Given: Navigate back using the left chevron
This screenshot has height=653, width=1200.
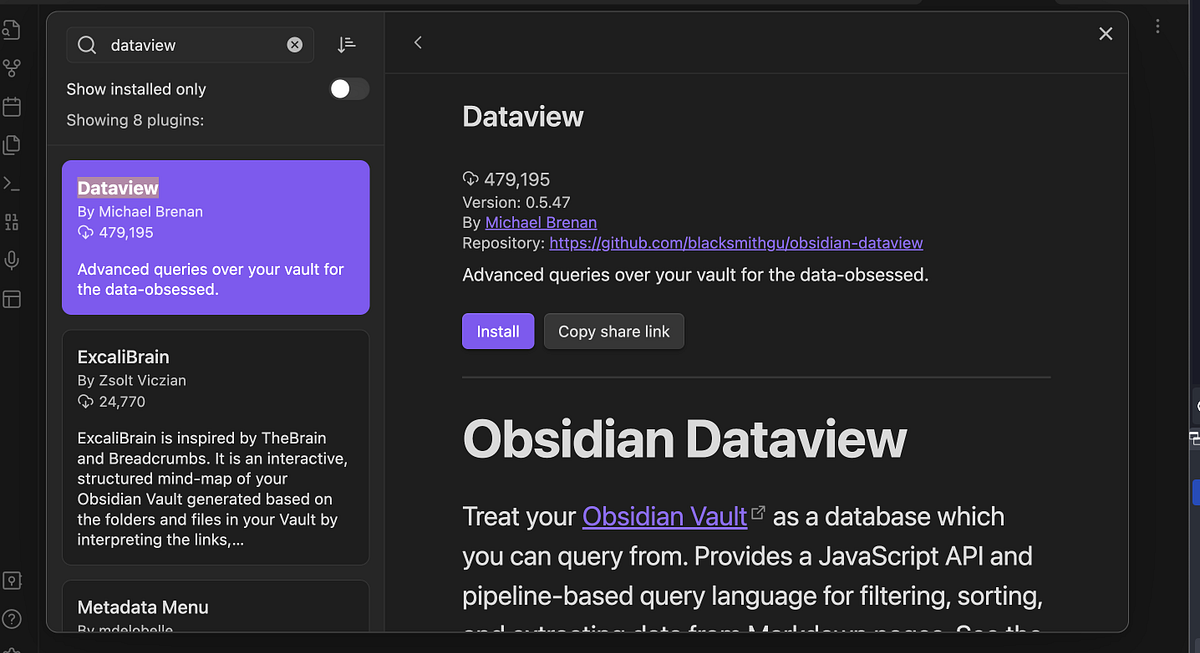Looking at the screenshot, I should tap(418, 43).
